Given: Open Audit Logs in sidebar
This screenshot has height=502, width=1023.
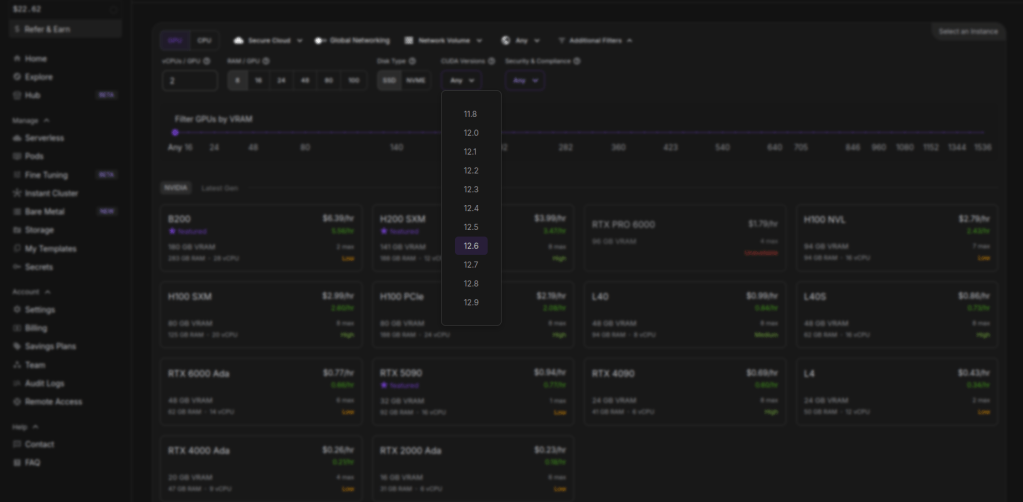Looking at the screenshot, I should click(17, 384).
